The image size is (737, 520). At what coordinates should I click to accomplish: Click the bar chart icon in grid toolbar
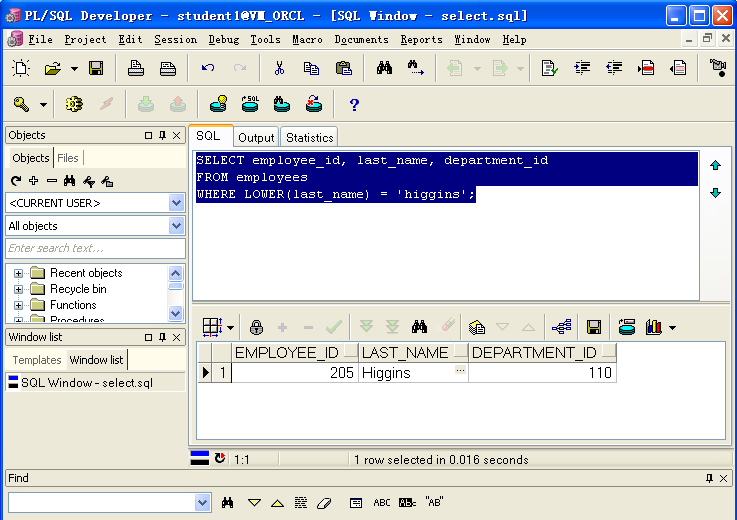[x=653, y=327]
